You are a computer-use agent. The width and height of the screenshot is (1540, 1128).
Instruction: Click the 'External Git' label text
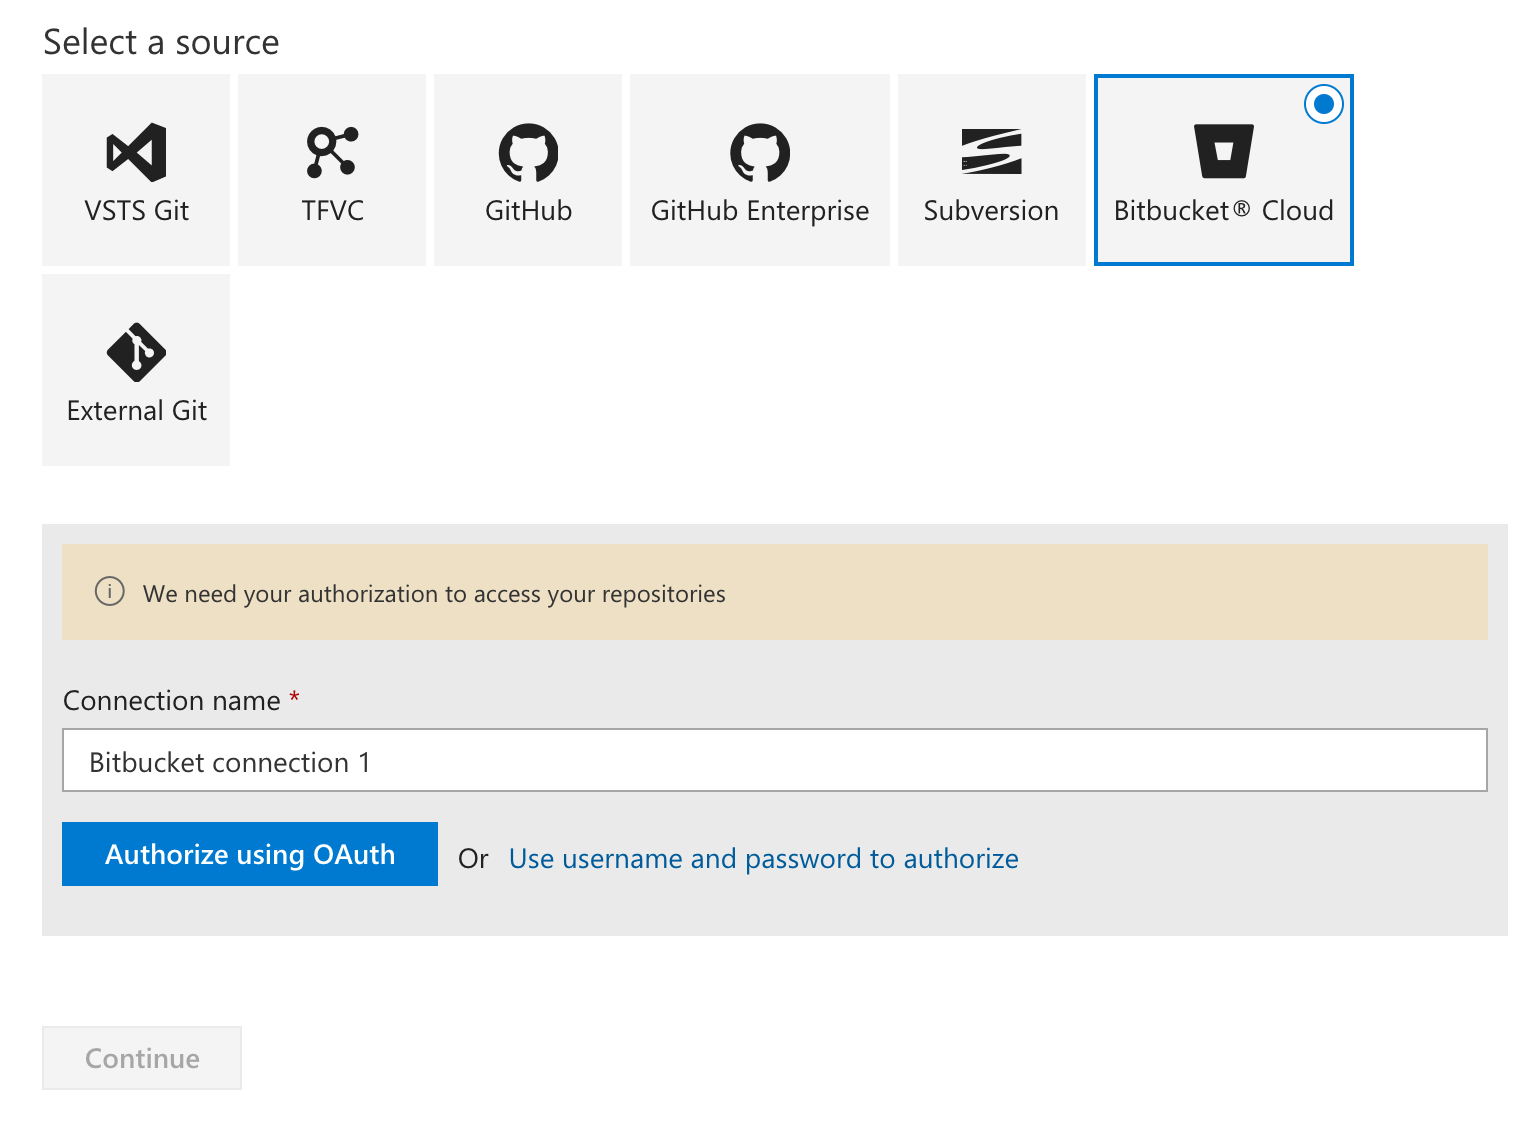(136, 410)
